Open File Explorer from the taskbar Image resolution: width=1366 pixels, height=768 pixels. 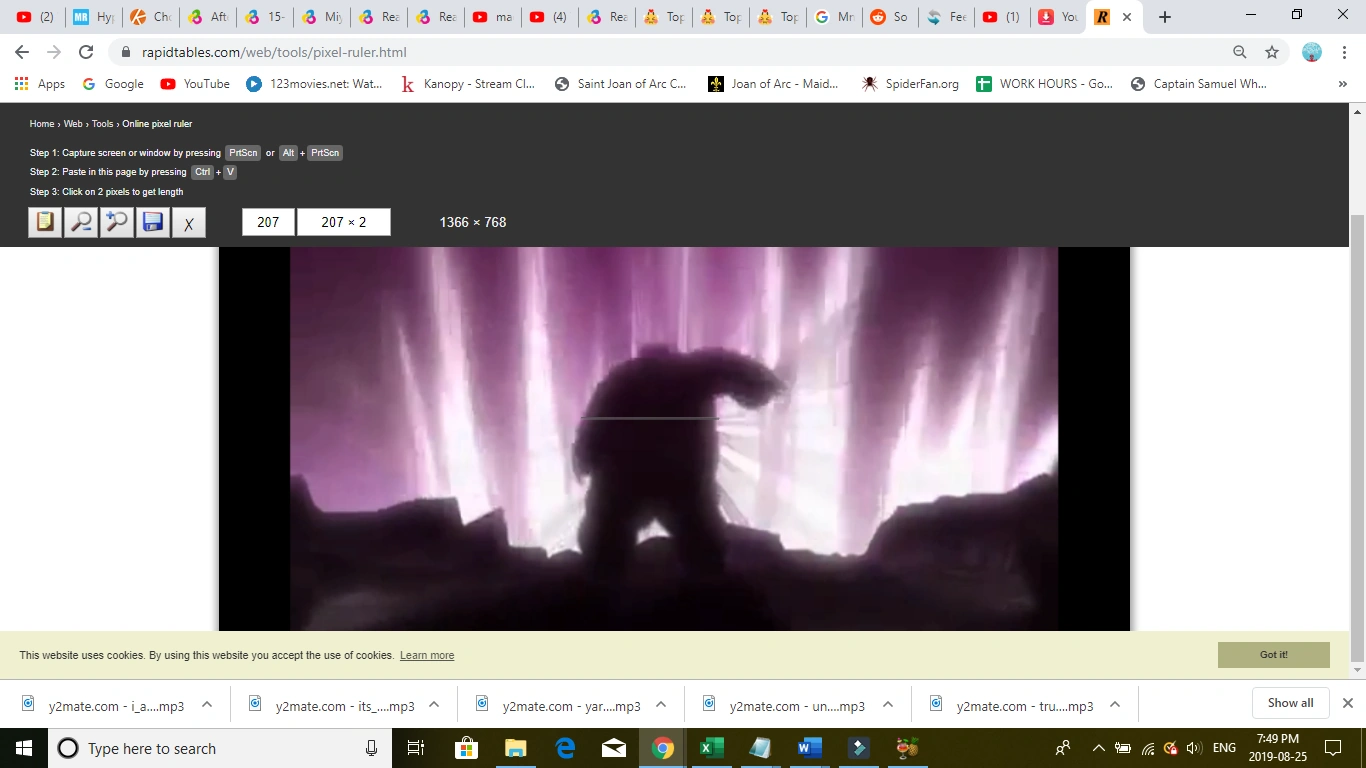click(516, 748)
